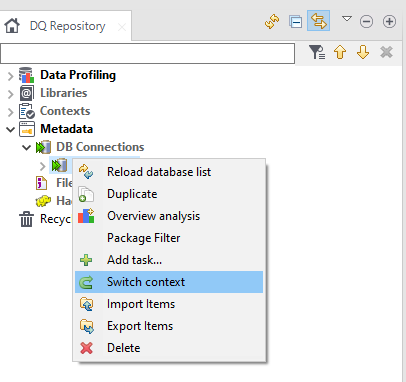This screenshot has height=382, width=406.
Task: Click the Recycle Bin trash icon
Action: coord(26,219)
